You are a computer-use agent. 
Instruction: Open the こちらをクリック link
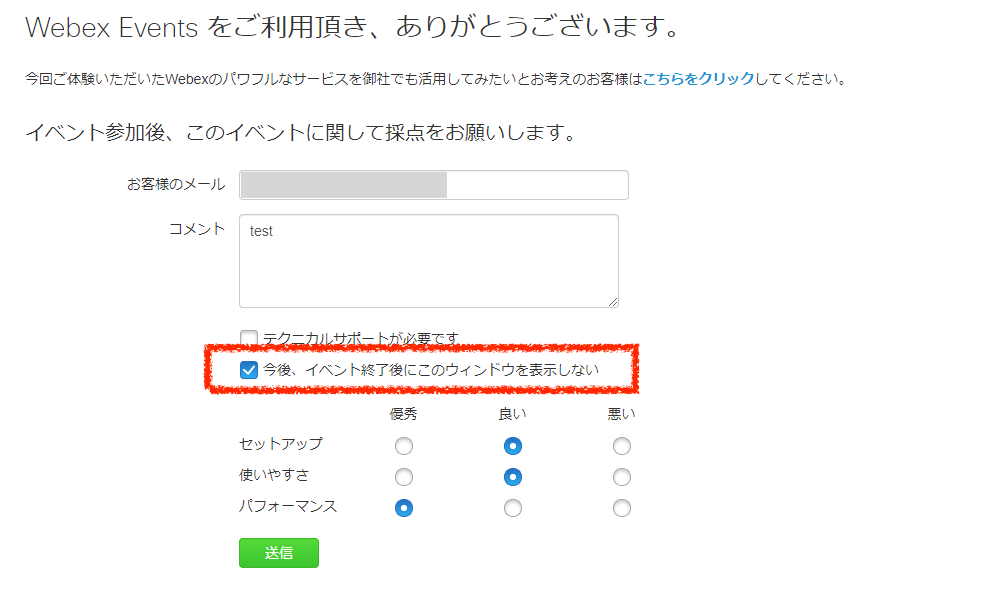698,79
